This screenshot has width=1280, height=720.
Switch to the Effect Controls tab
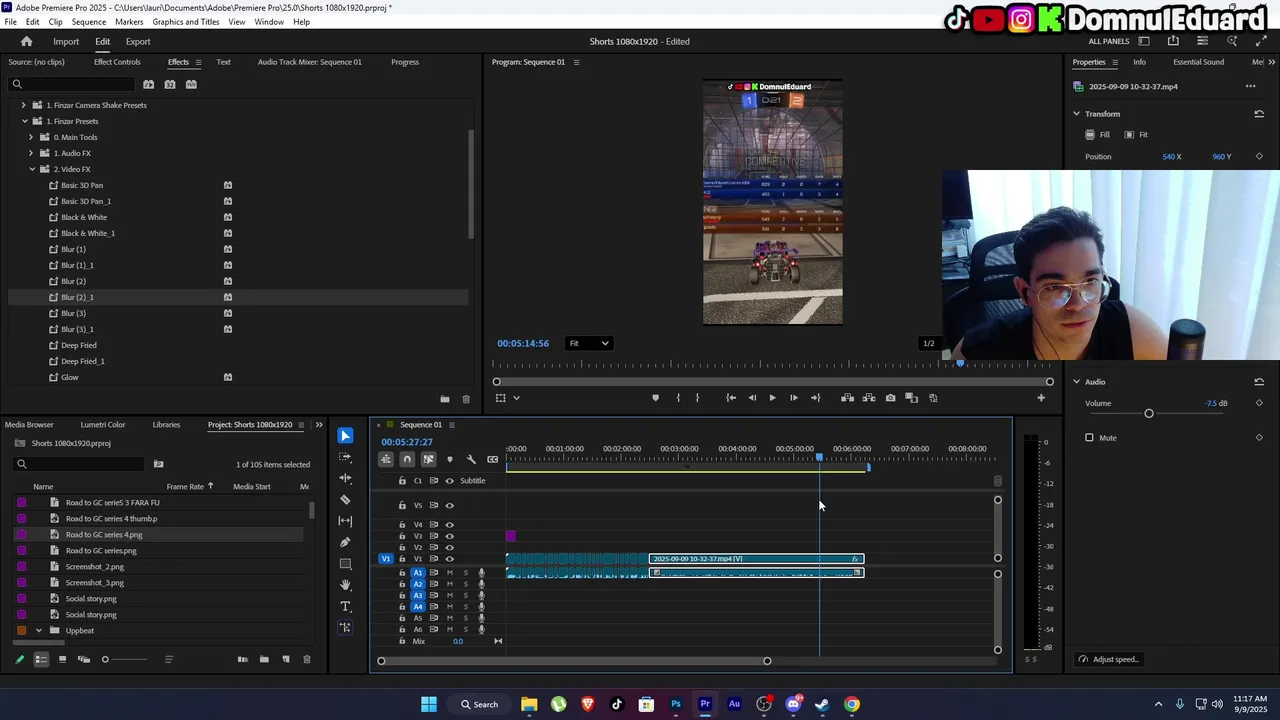click(117, 62)
